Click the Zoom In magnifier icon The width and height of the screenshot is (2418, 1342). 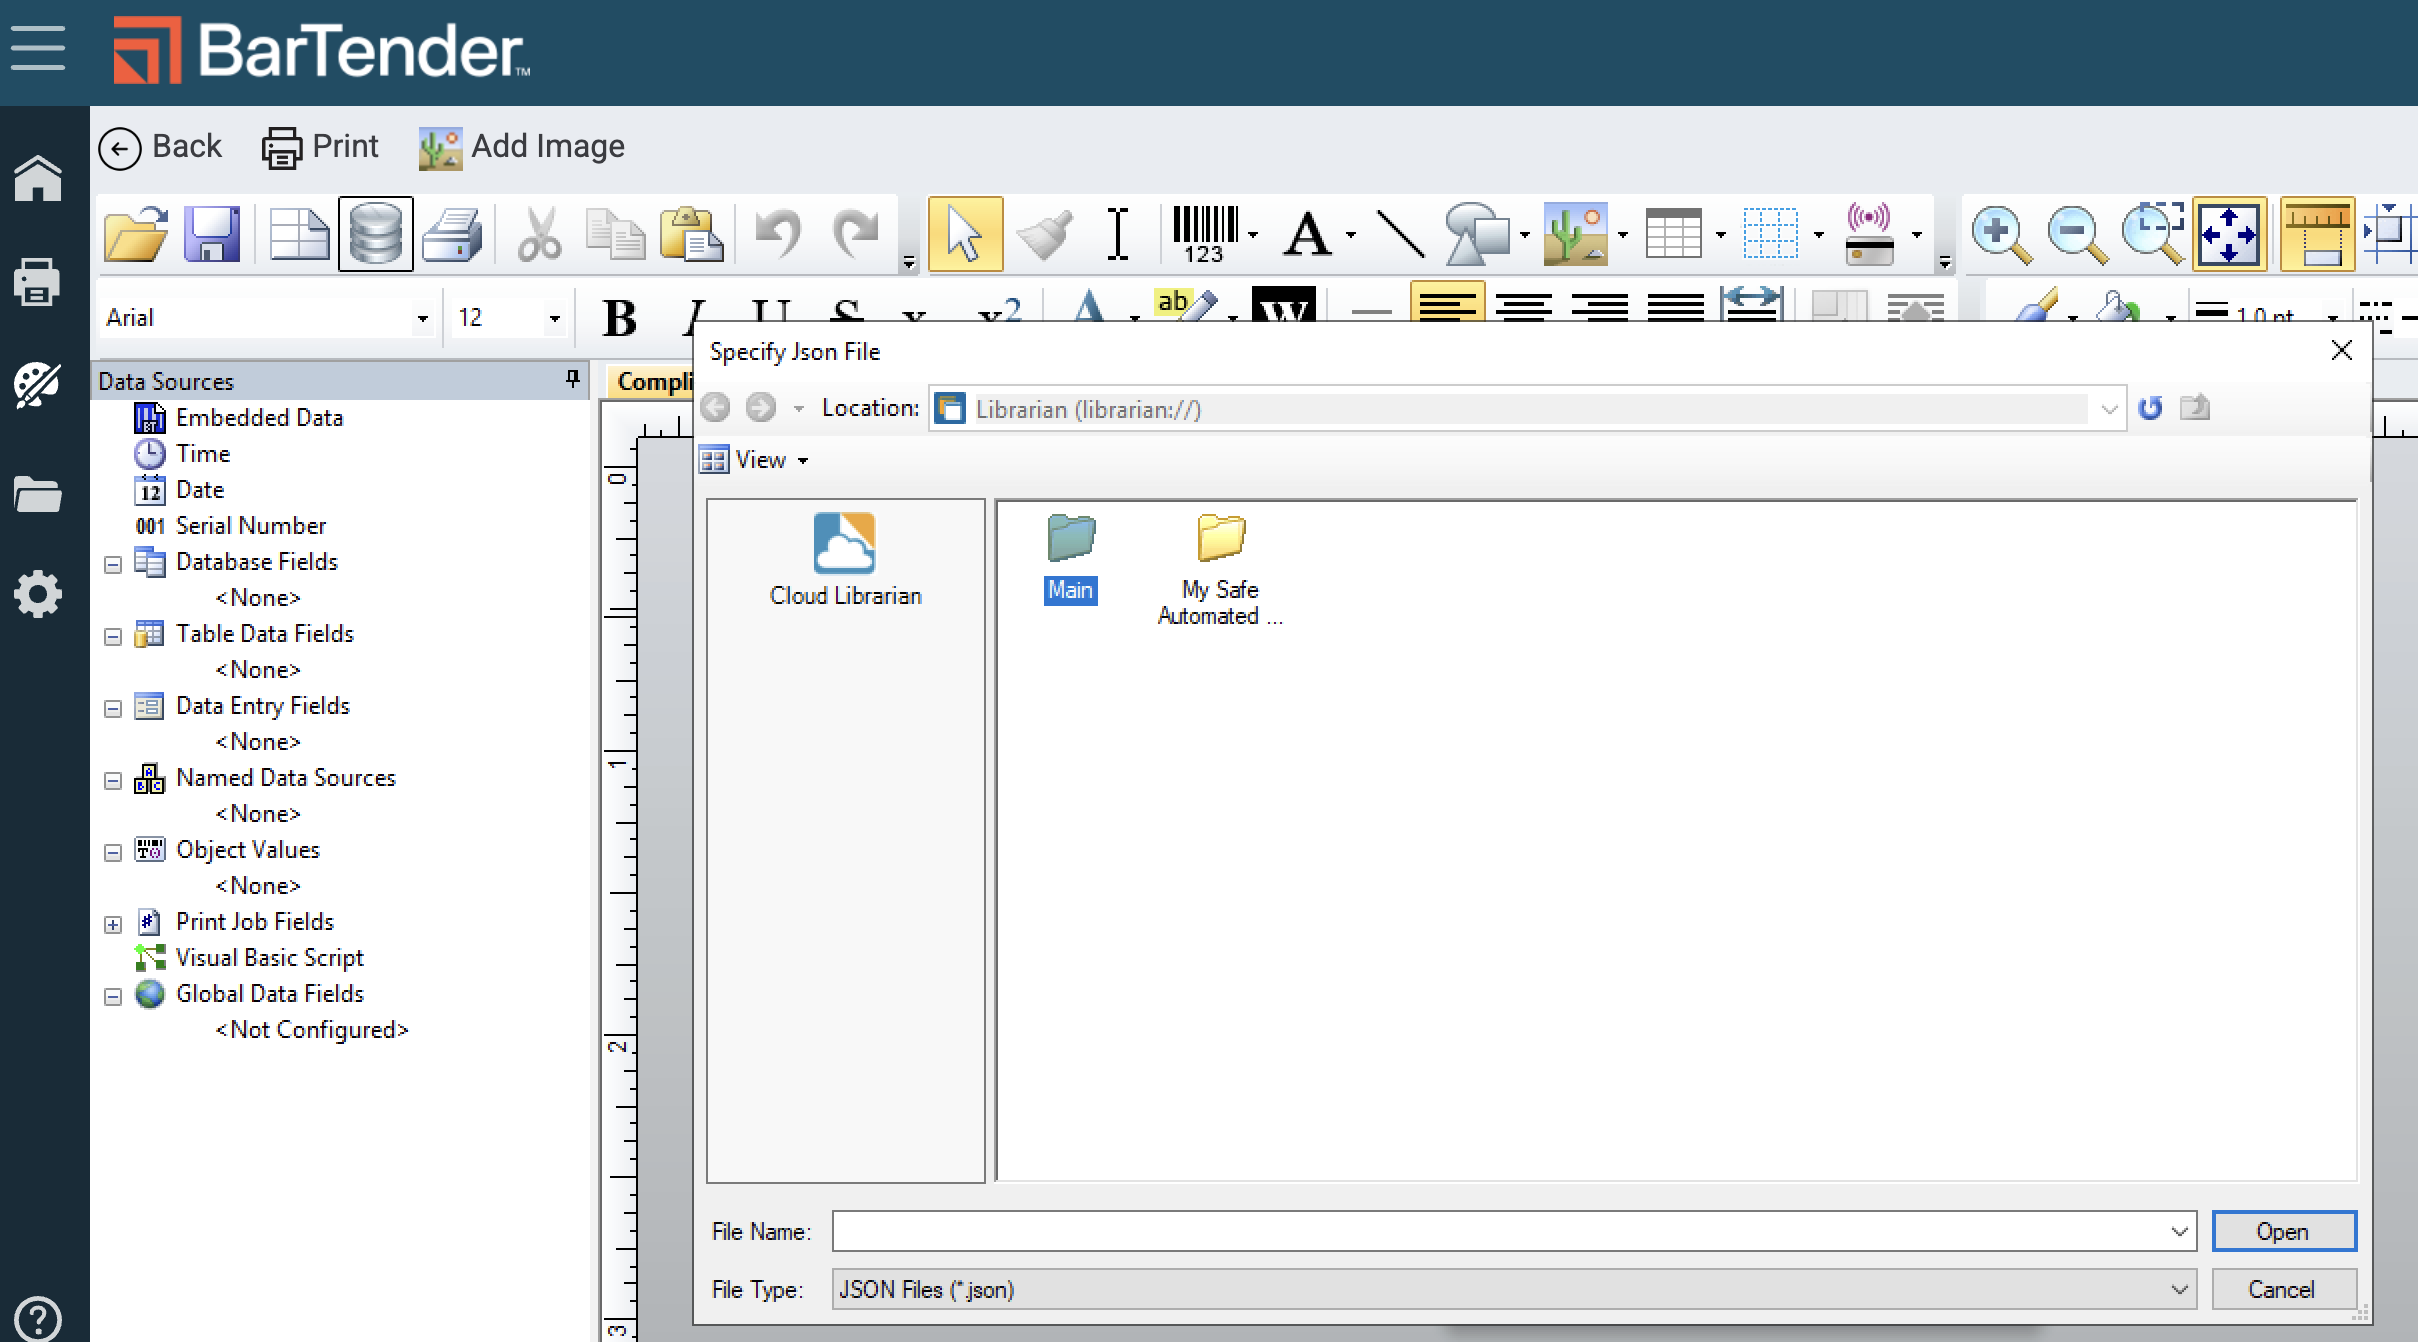(1999, 234)
